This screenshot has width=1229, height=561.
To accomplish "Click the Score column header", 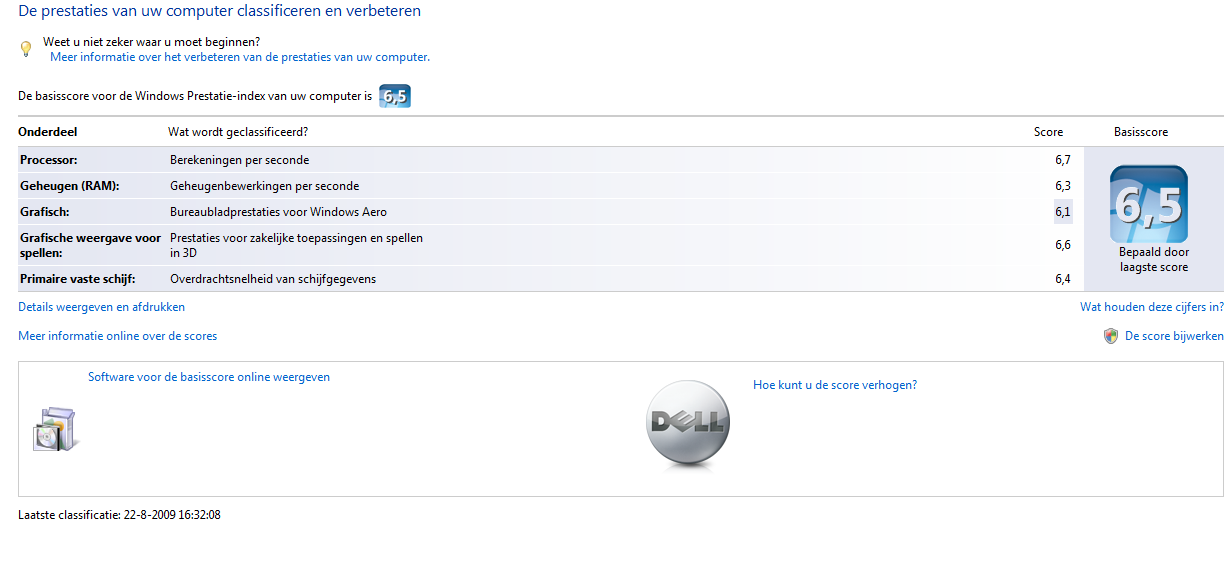I will pyautogui.click(x=1048, y=132).
